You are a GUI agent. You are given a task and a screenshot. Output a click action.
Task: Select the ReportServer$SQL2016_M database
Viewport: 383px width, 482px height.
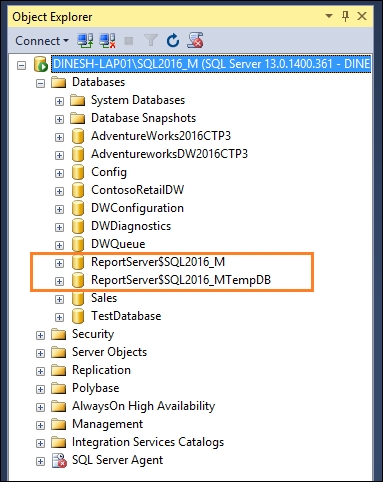point(158,262)
